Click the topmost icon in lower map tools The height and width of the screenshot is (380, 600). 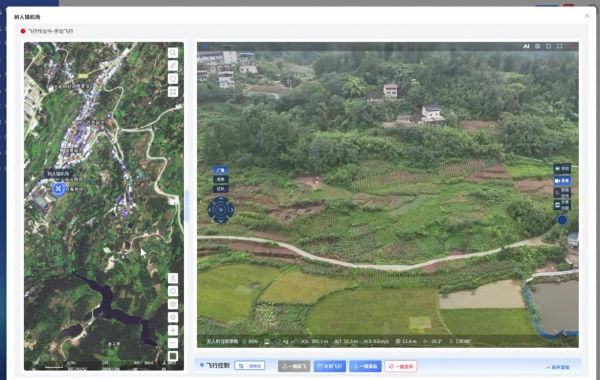pos(173,278)
